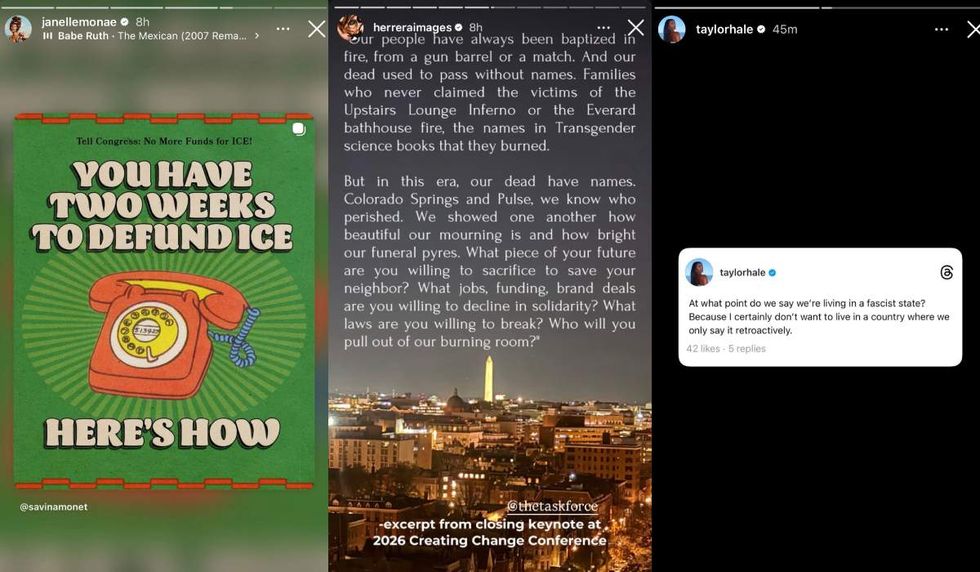Tap the Threads logo on embedded post
Image resolution: width=980 pixels, height=572 pixels.
pos(946,273)
